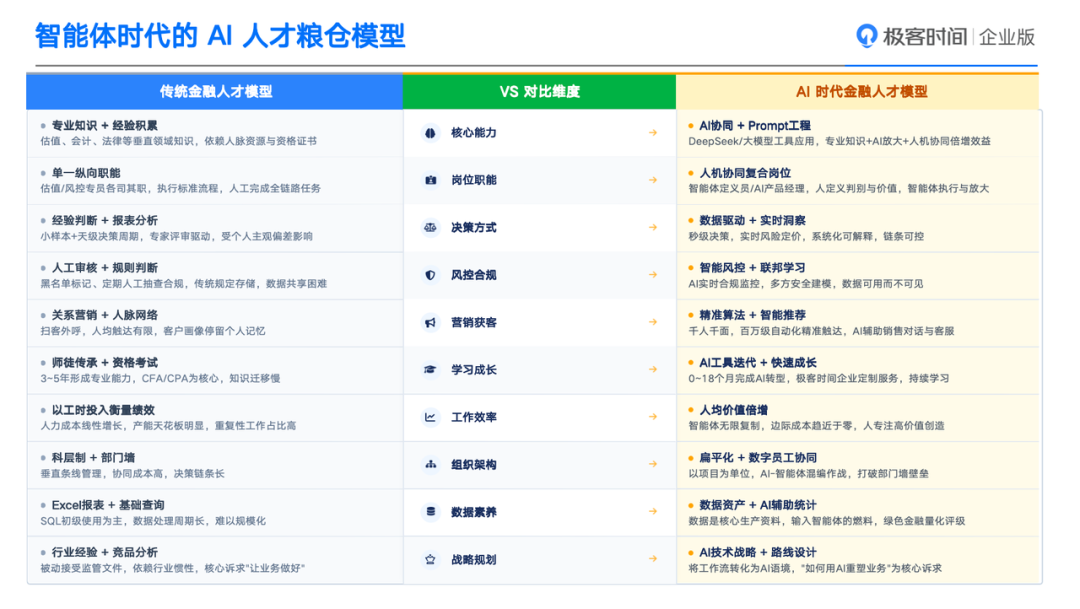This screenshot has width=1080, height=609.
Task: Select the megaphone icon beside 营销获客
Action: pos(430,323)
